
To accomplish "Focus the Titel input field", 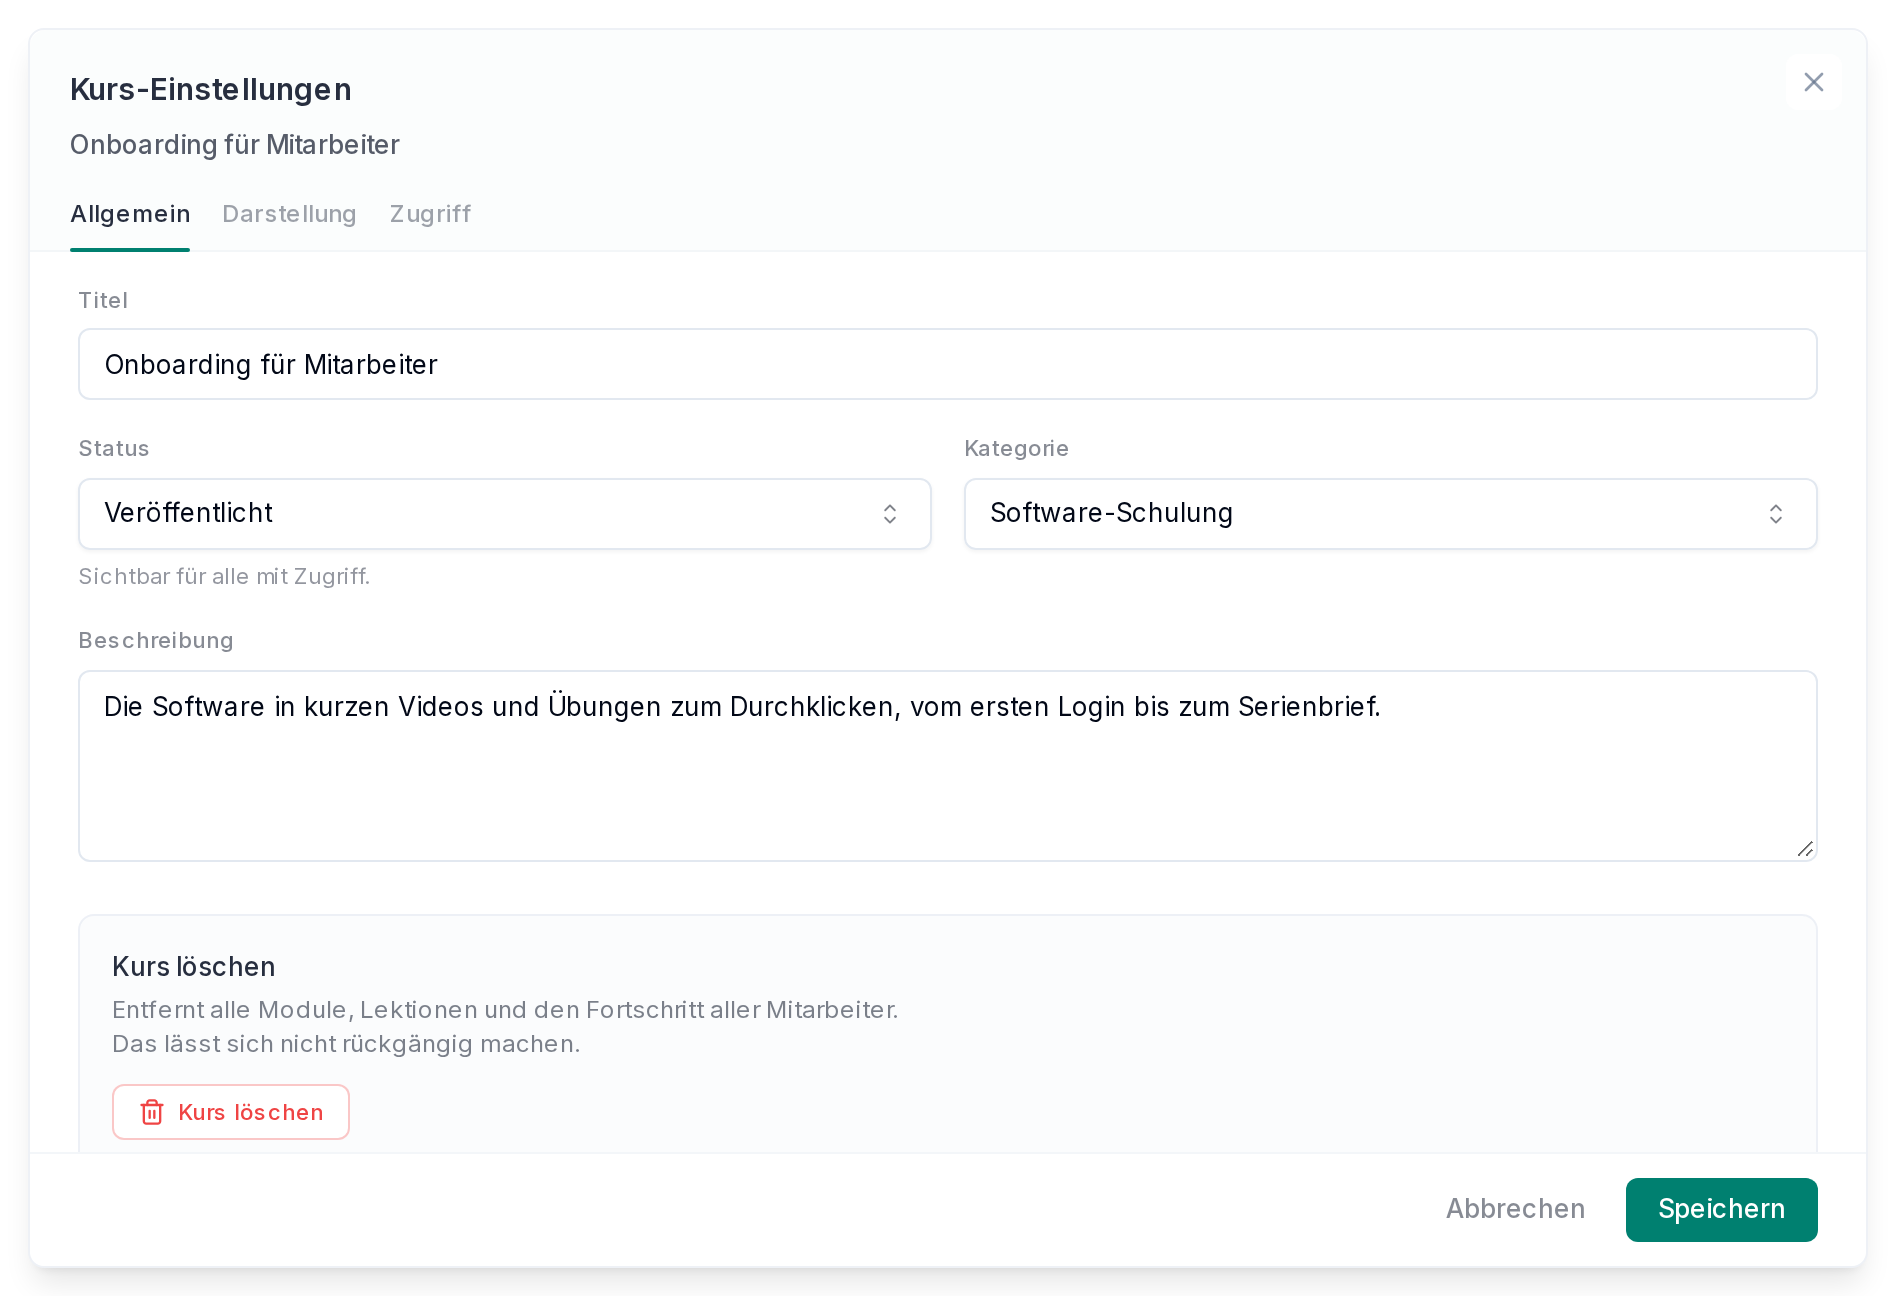I will coord(948,364).
